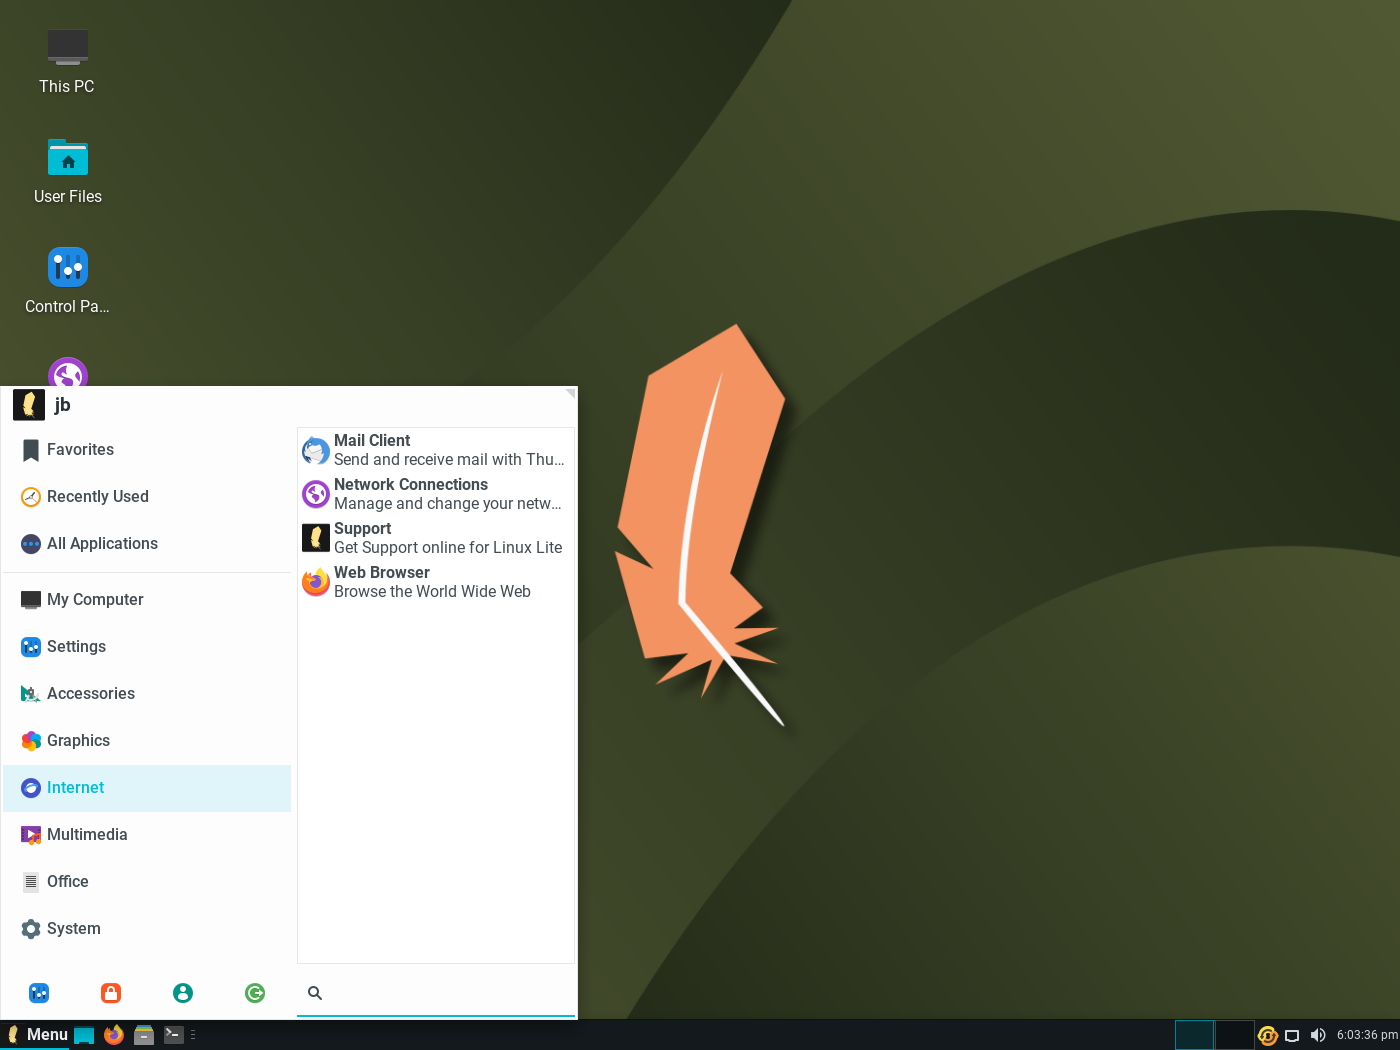Select the Favorites category

click(147, 450)
